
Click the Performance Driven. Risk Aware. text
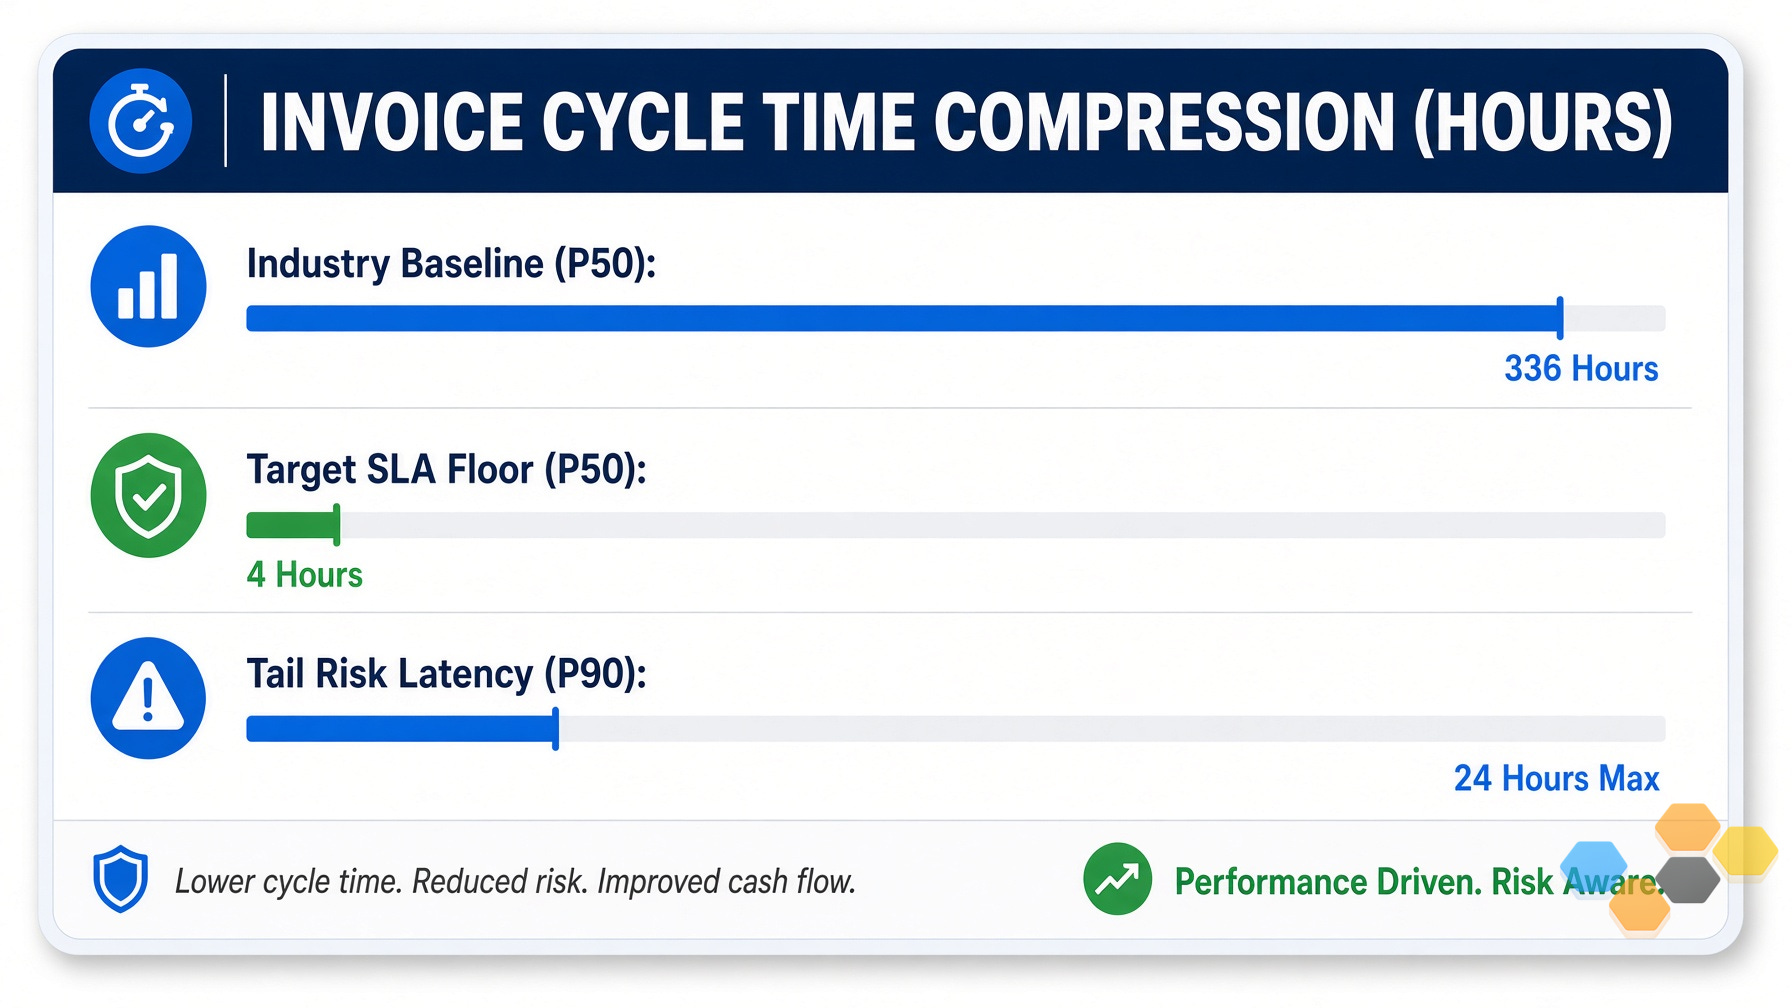tap(1416, 882)
